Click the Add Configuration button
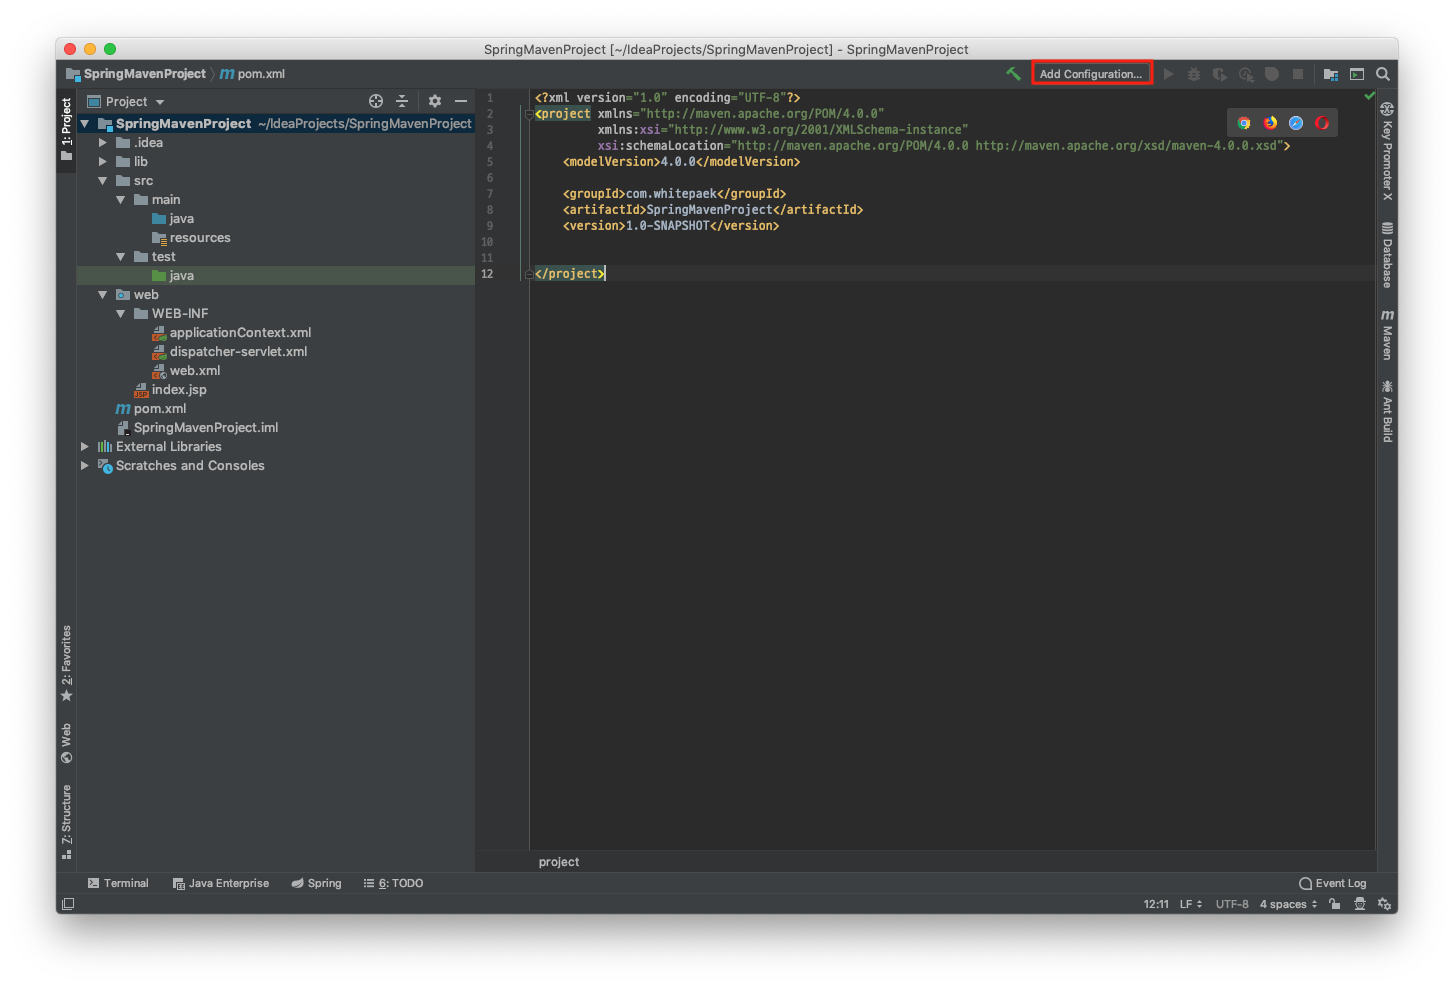 coord(1091,74)
